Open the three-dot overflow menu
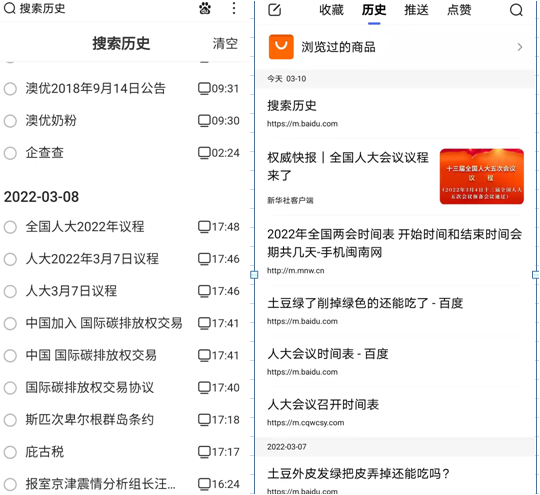The image size is (540, 495). pyautogui.click(x=234, y=8)
